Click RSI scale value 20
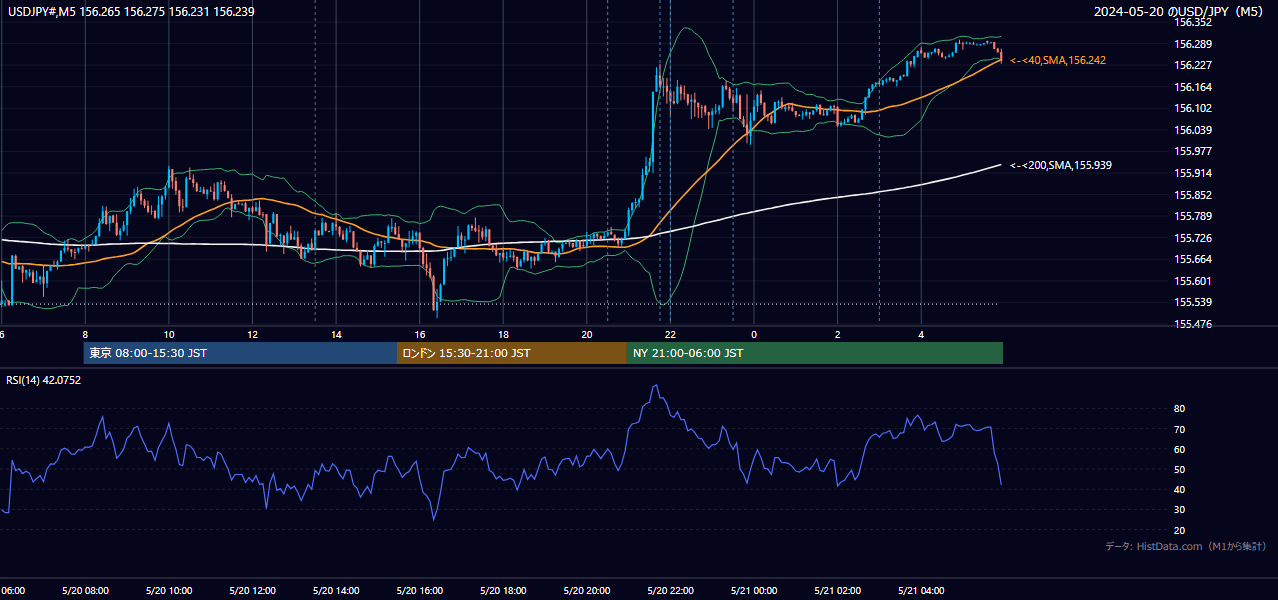Viewport: 1278px width, 600px height. [x=1180, y=530]
